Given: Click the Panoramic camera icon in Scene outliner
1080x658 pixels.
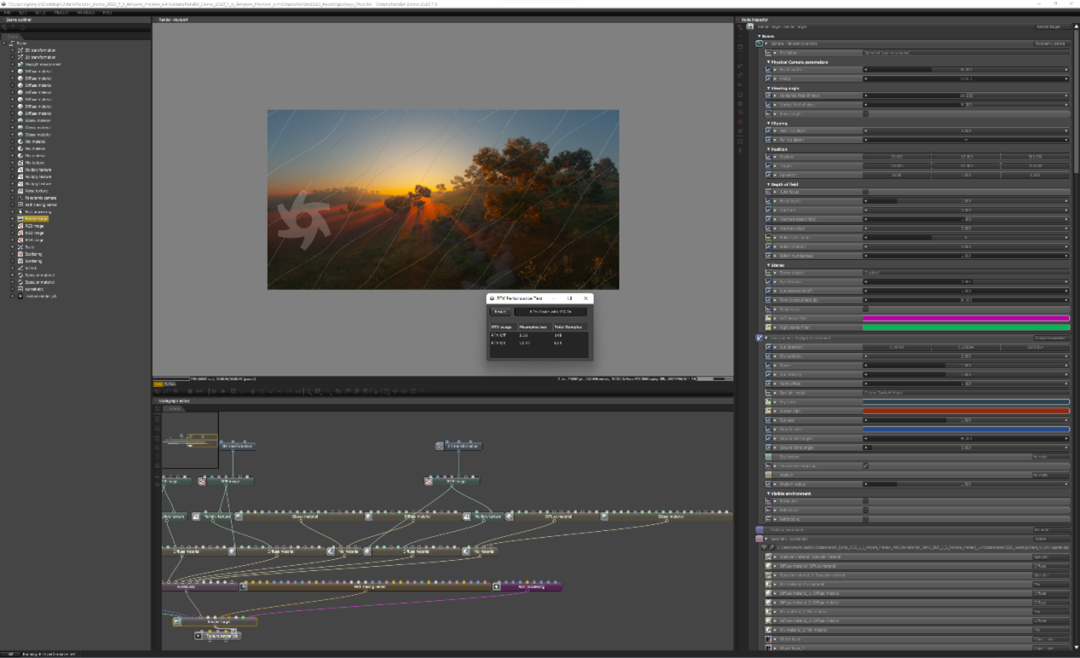Looking at the screenshot, I should coord(19,198).
